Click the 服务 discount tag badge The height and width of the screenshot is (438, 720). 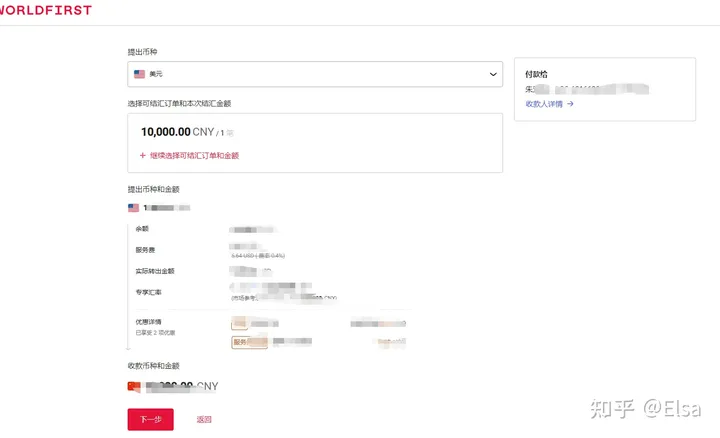[249, 342]
